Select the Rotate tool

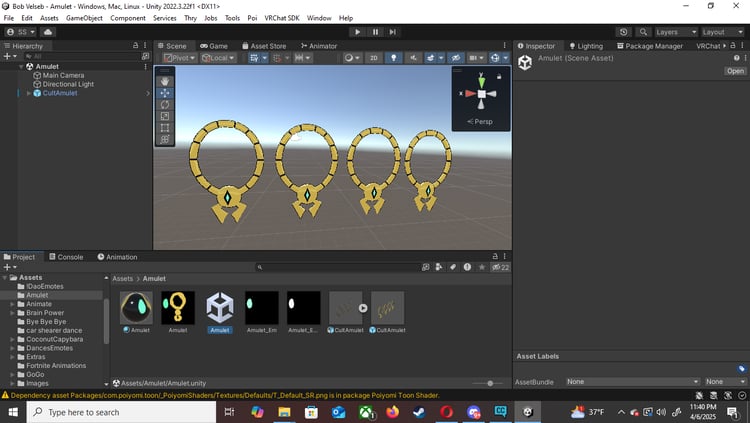point(165,104)
